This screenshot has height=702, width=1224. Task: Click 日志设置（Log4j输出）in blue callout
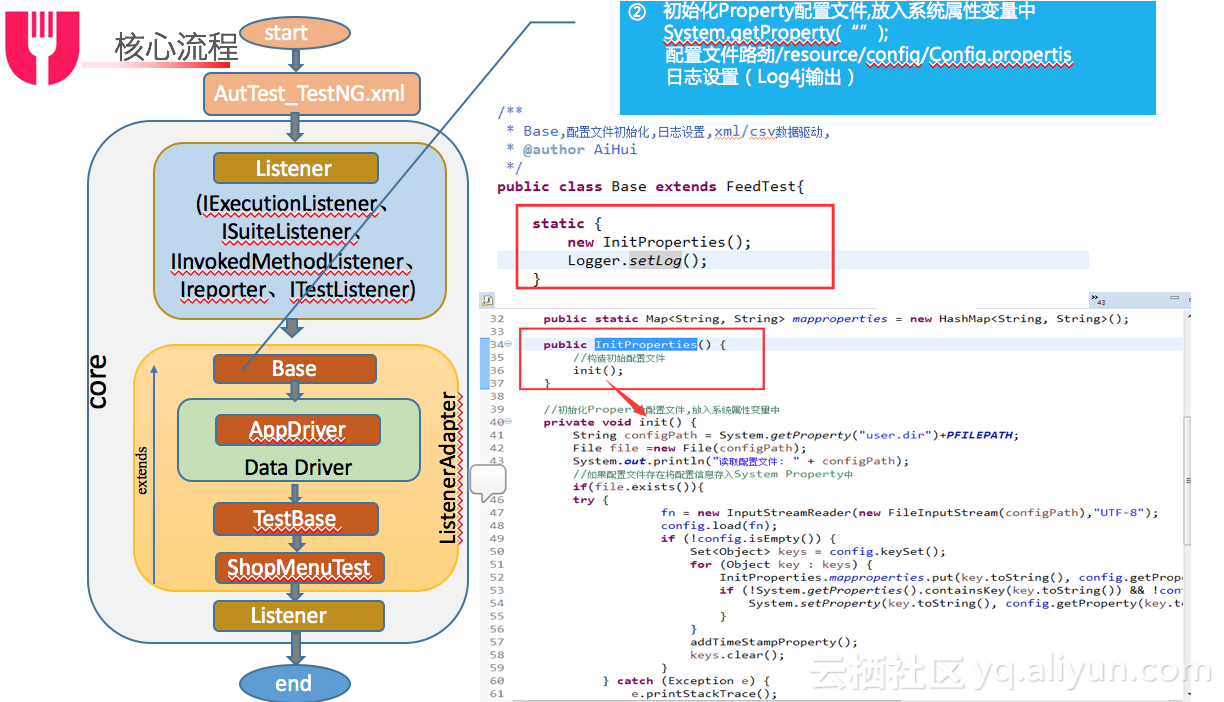(760, 76)
